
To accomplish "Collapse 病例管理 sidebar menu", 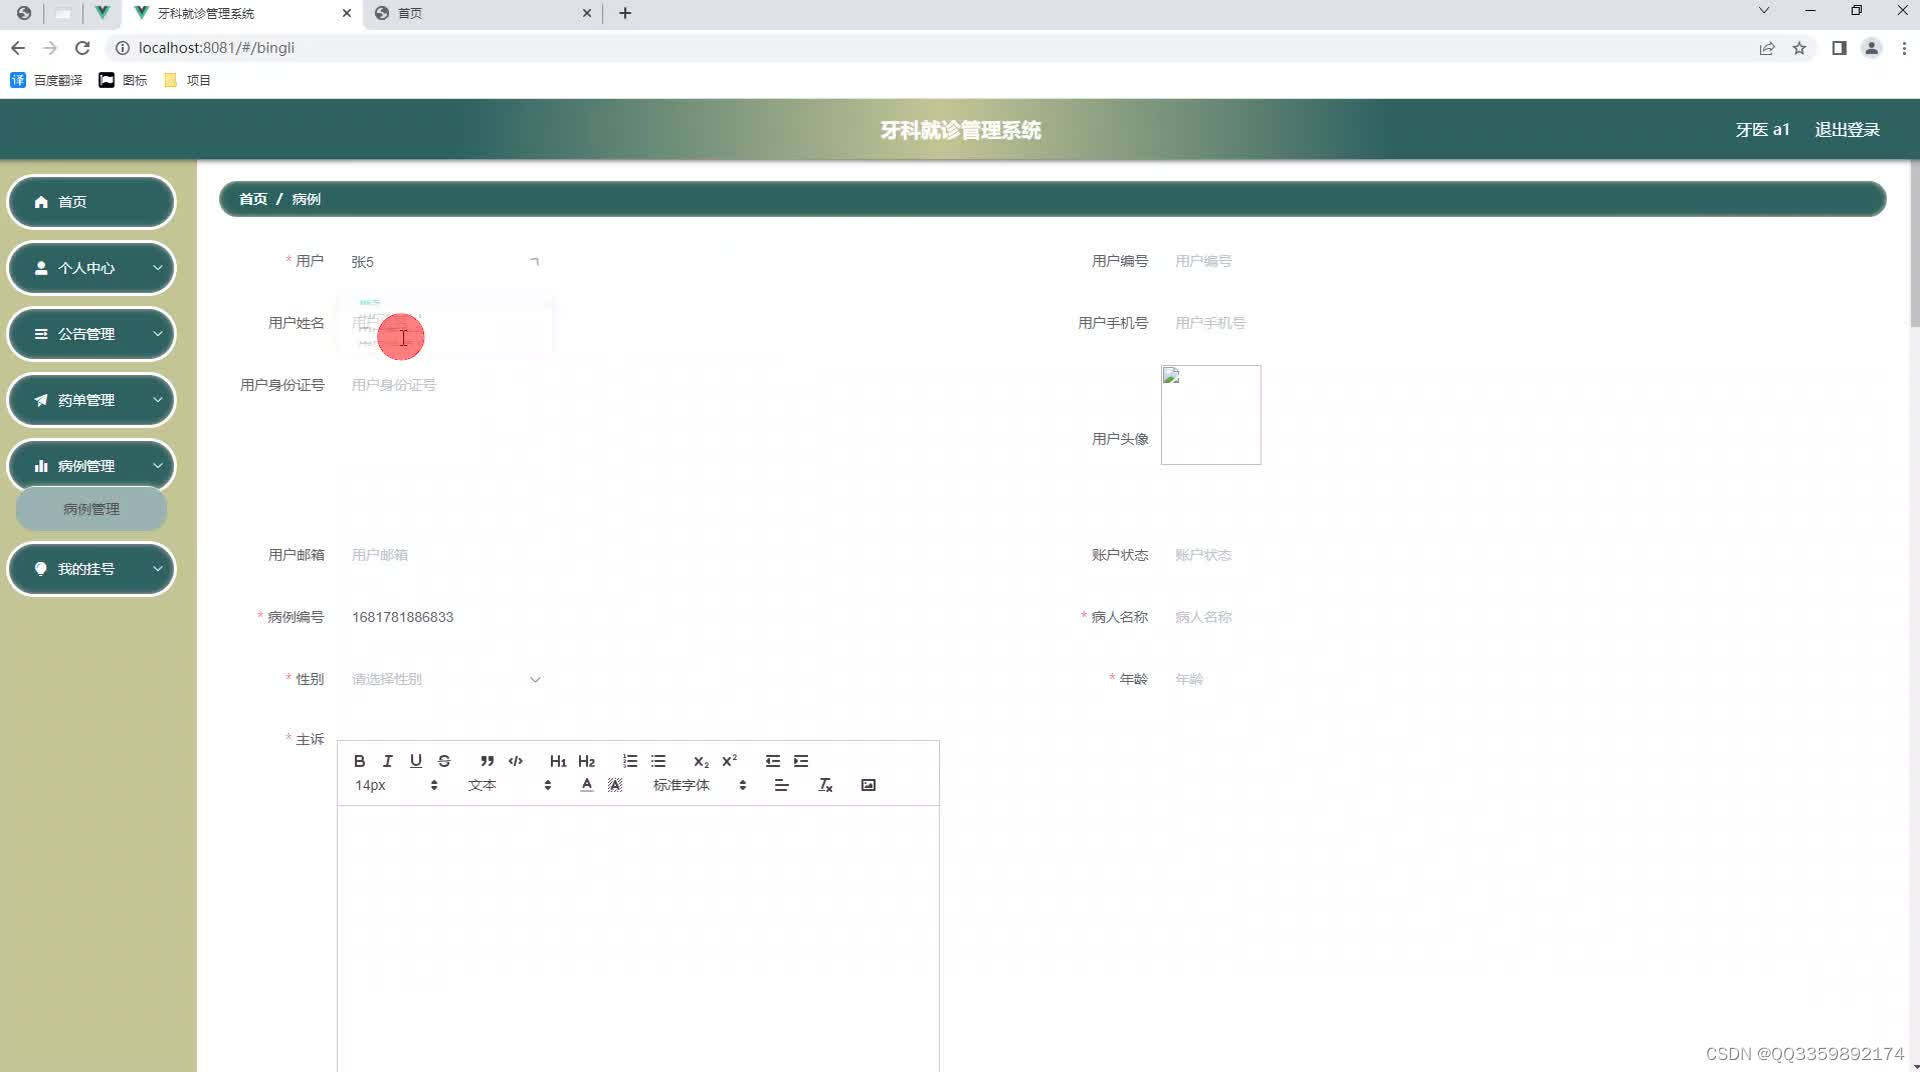I will coord(91,466).
